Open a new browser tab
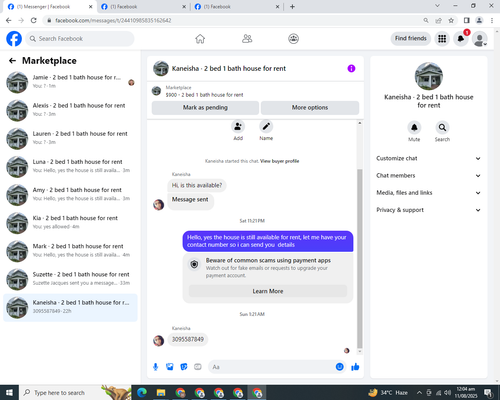500x400 pixels. (292, 7)
